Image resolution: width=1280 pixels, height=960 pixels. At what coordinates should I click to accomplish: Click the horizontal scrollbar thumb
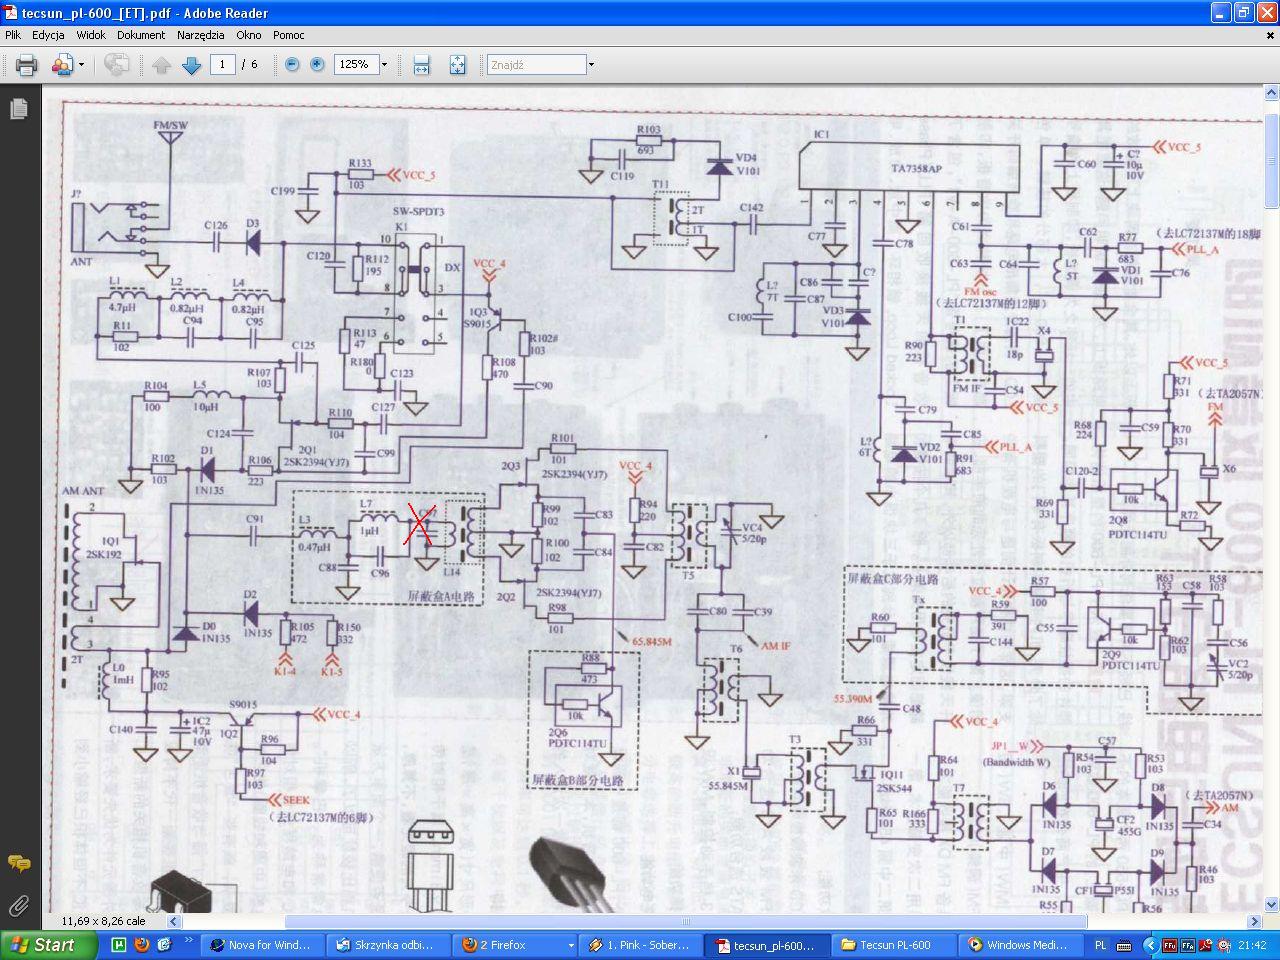click(x=686, y=921)
